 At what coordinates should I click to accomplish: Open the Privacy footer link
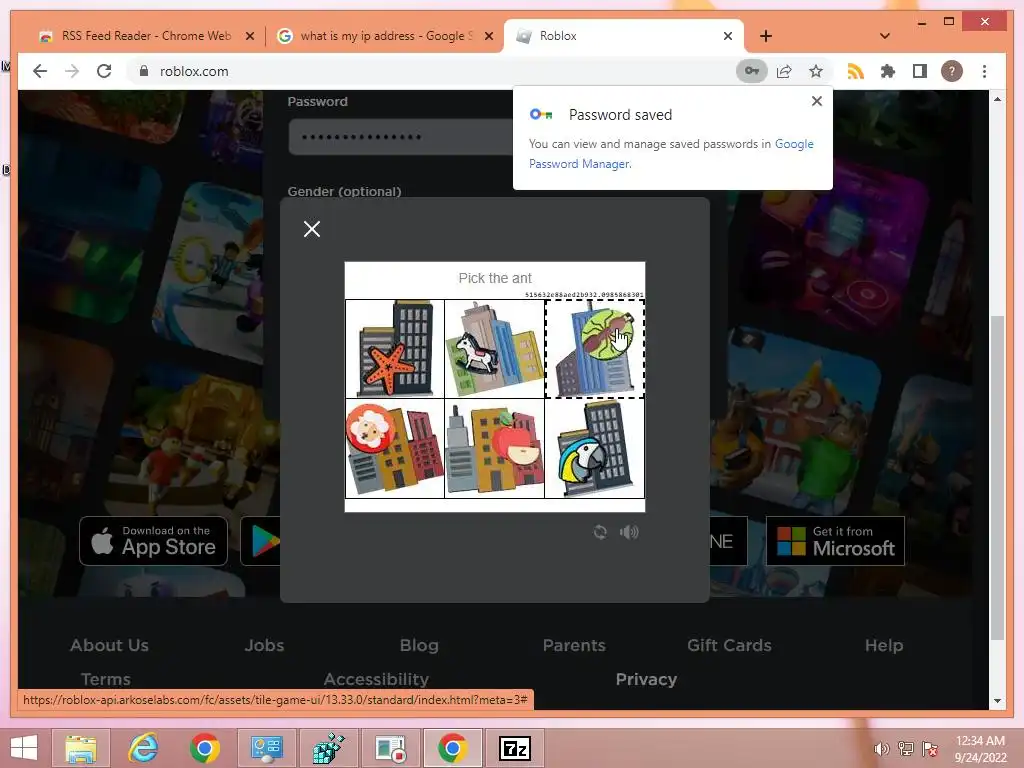tap(646, 679)
